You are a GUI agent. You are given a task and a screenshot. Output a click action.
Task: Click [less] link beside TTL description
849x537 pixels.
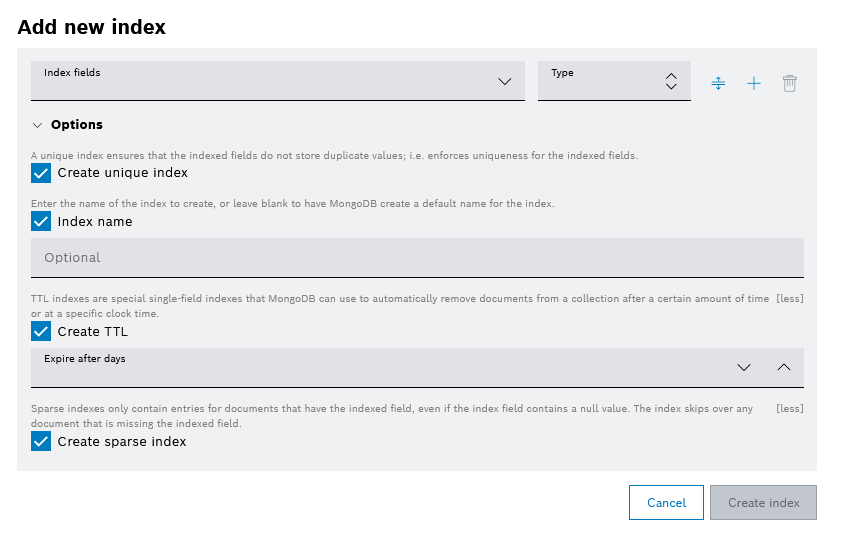click(790, 299)
